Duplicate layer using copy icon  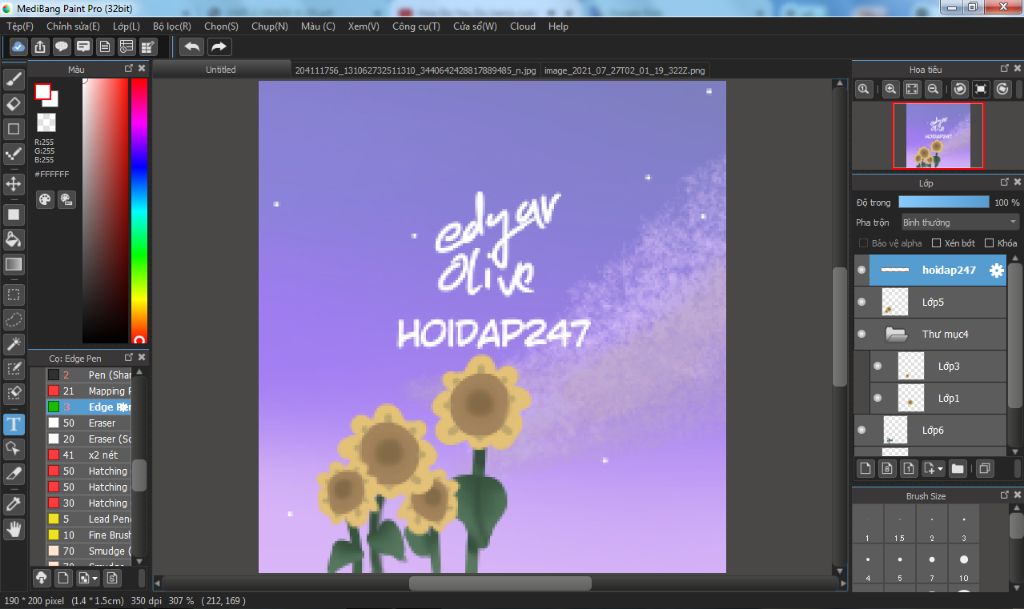[x=985, y=469]
